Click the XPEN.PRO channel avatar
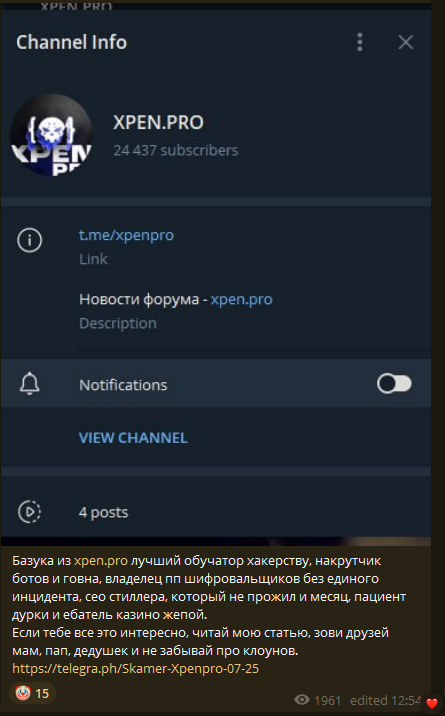The height and width of the screenshot is (716, 445). 51,135
